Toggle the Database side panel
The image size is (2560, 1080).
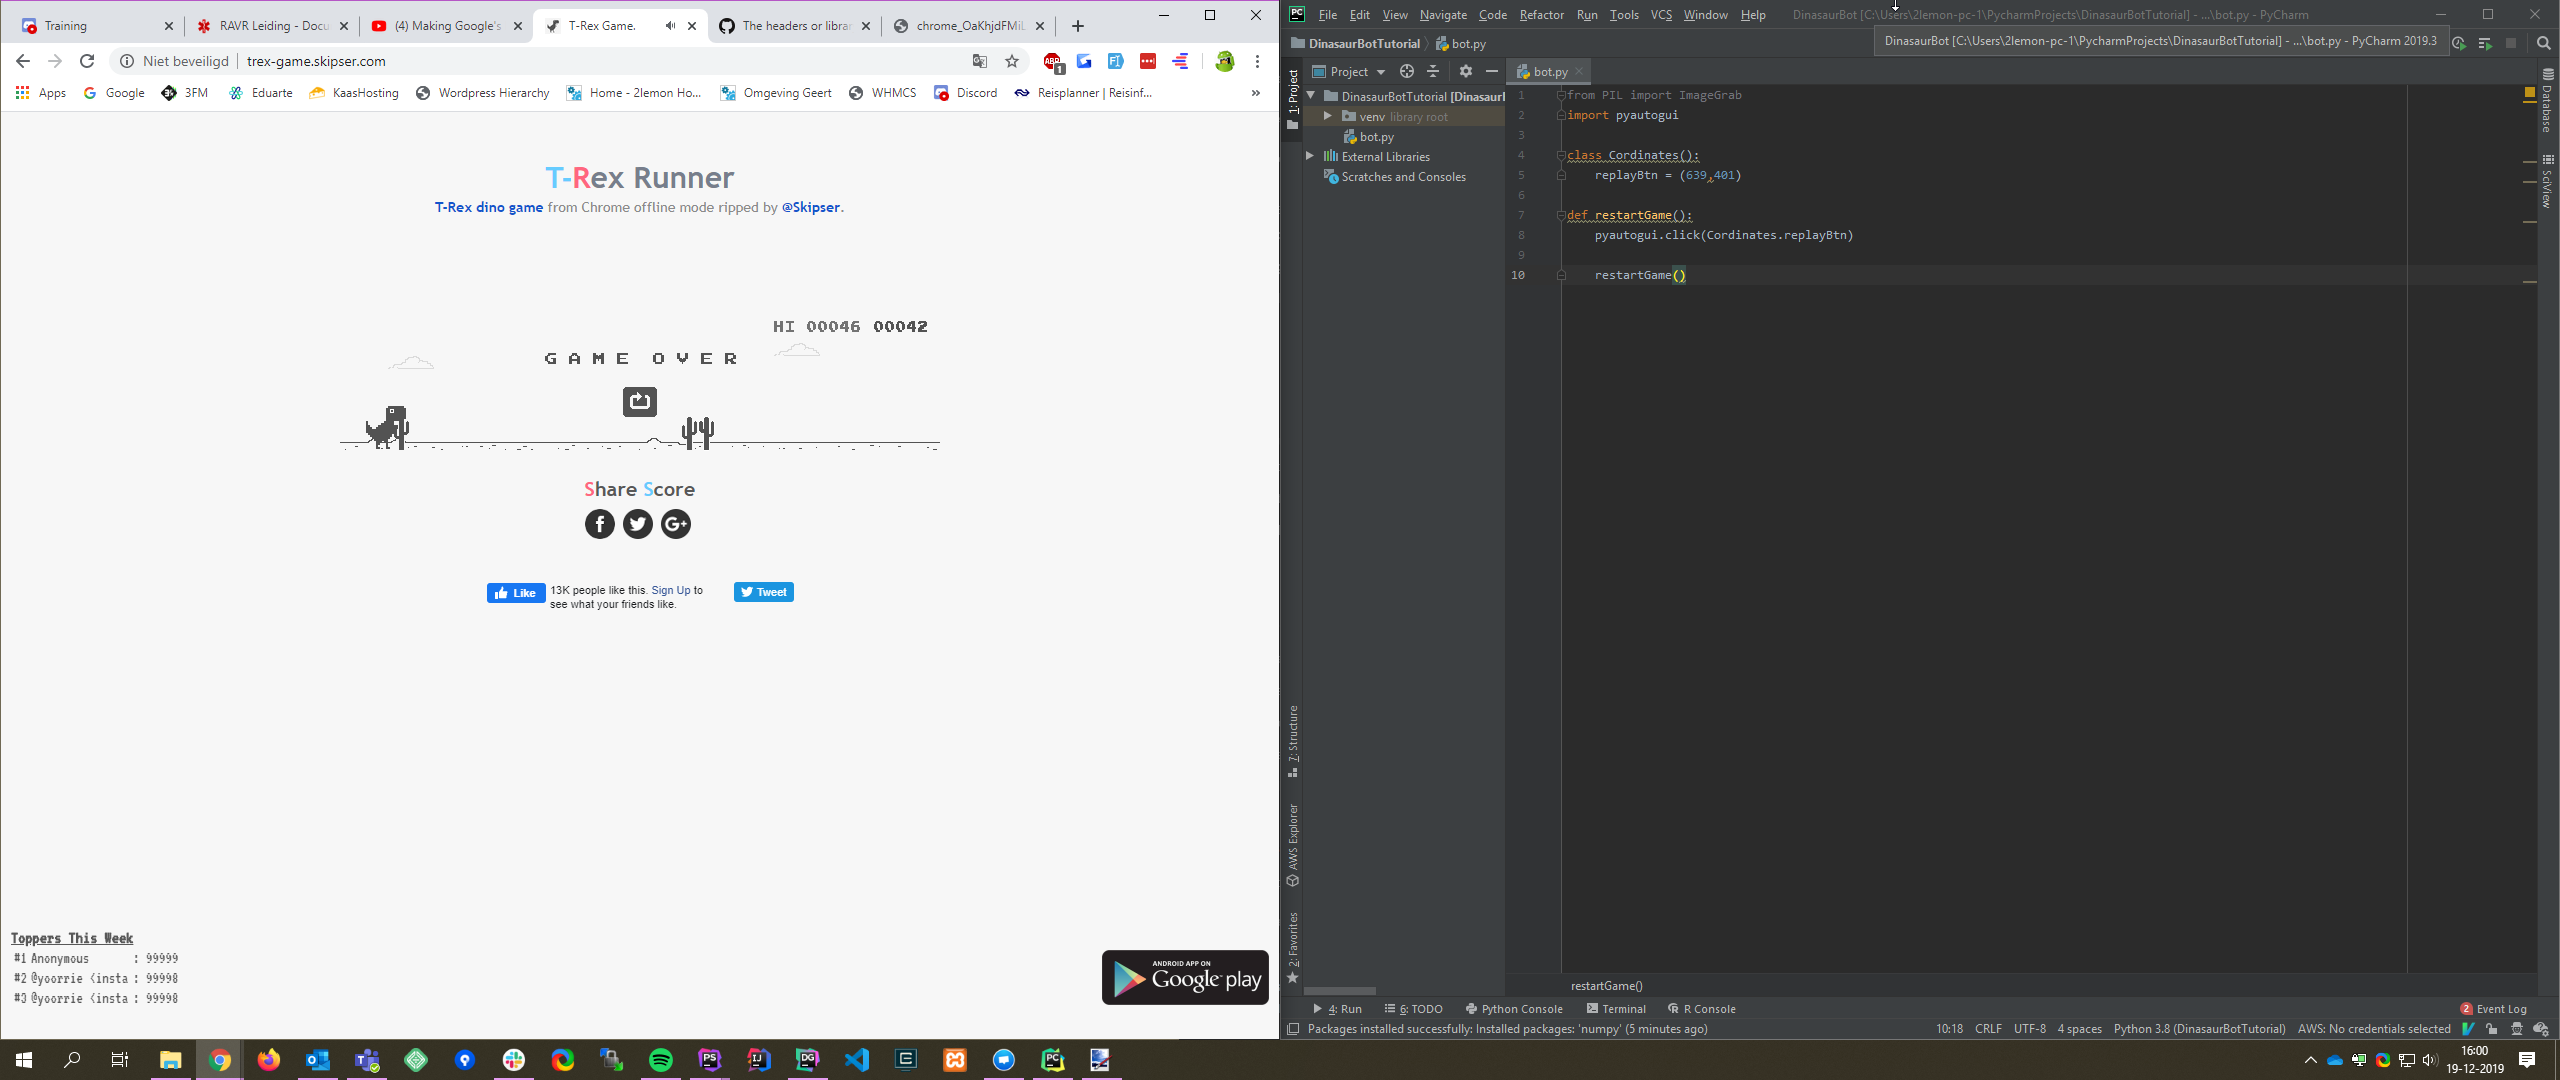coord(2547,100)
